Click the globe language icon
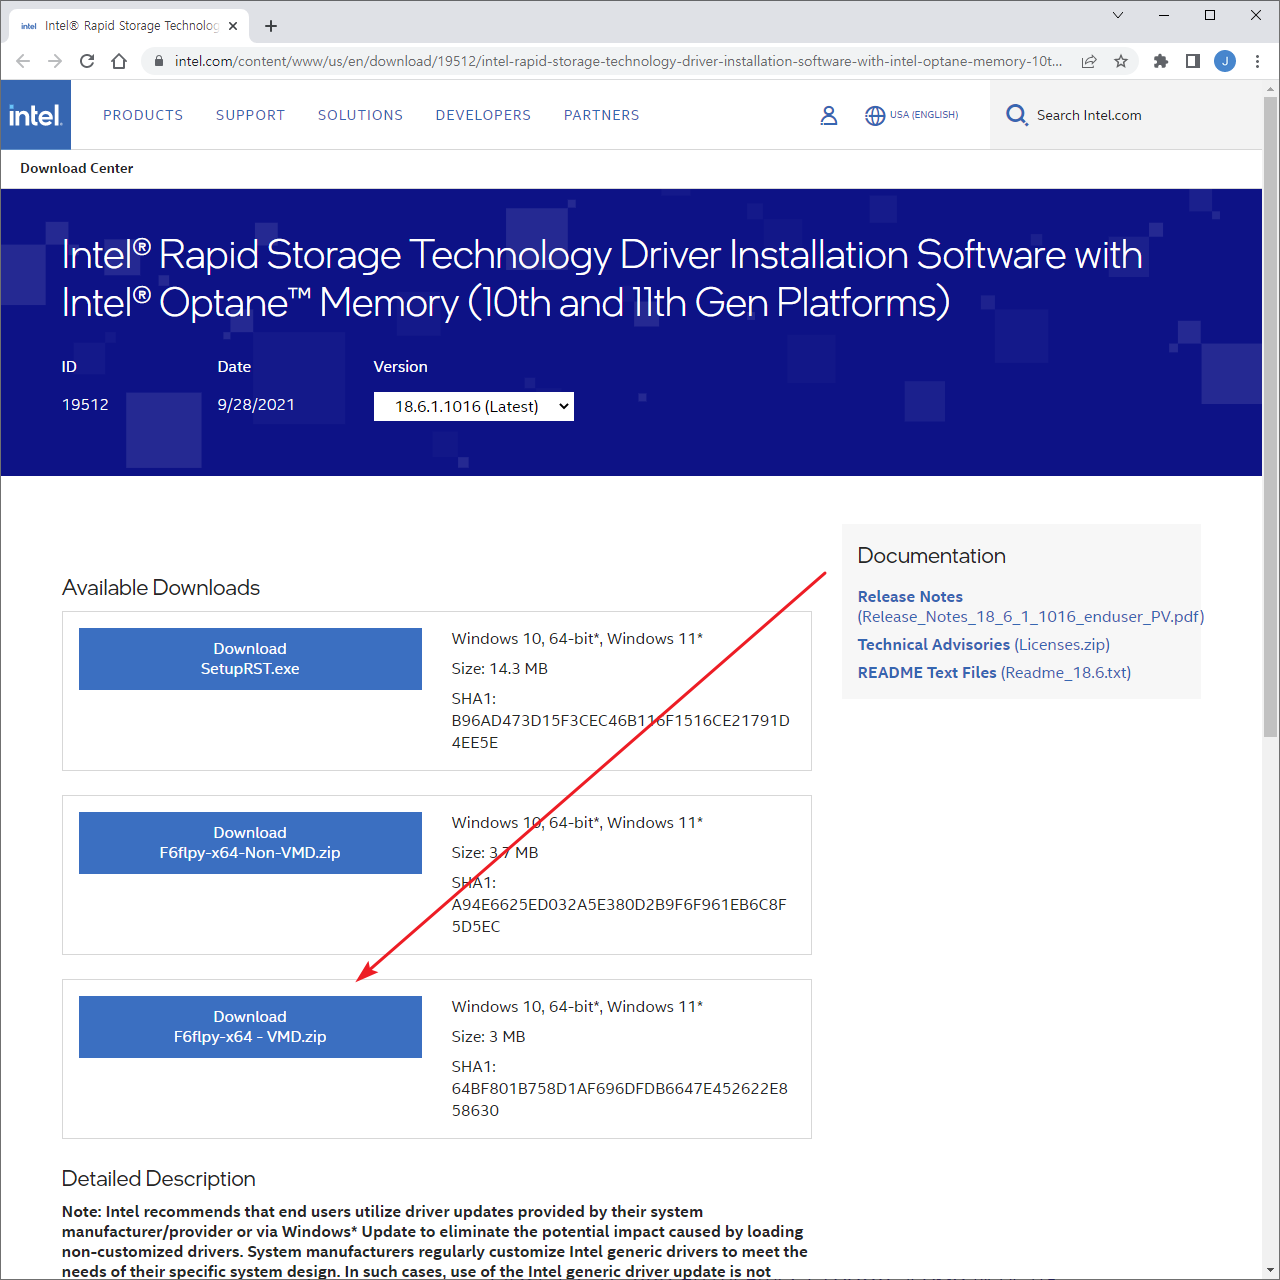 (x=875, y=116)
